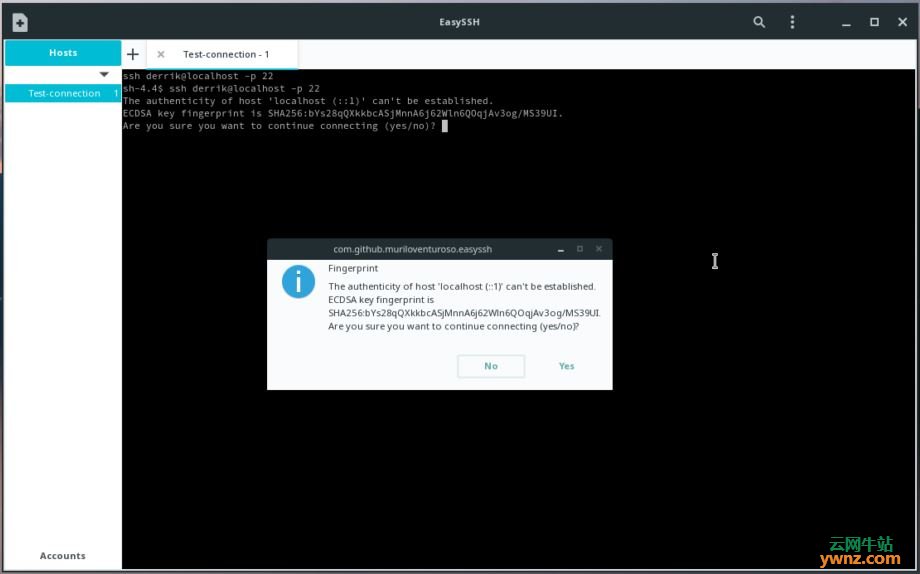Click the Fingerprint heading in the dialog

pyautogui.click(x=353, y=269)
